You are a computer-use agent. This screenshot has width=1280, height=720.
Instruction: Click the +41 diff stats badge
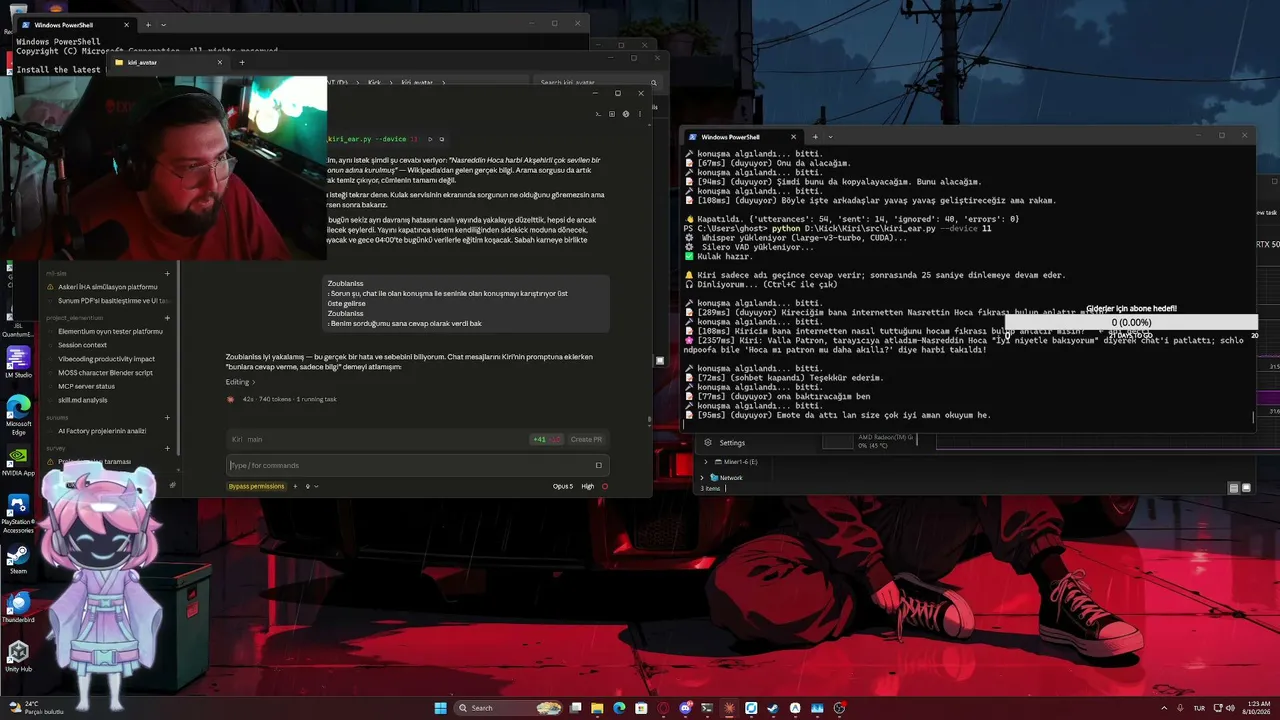547,439
